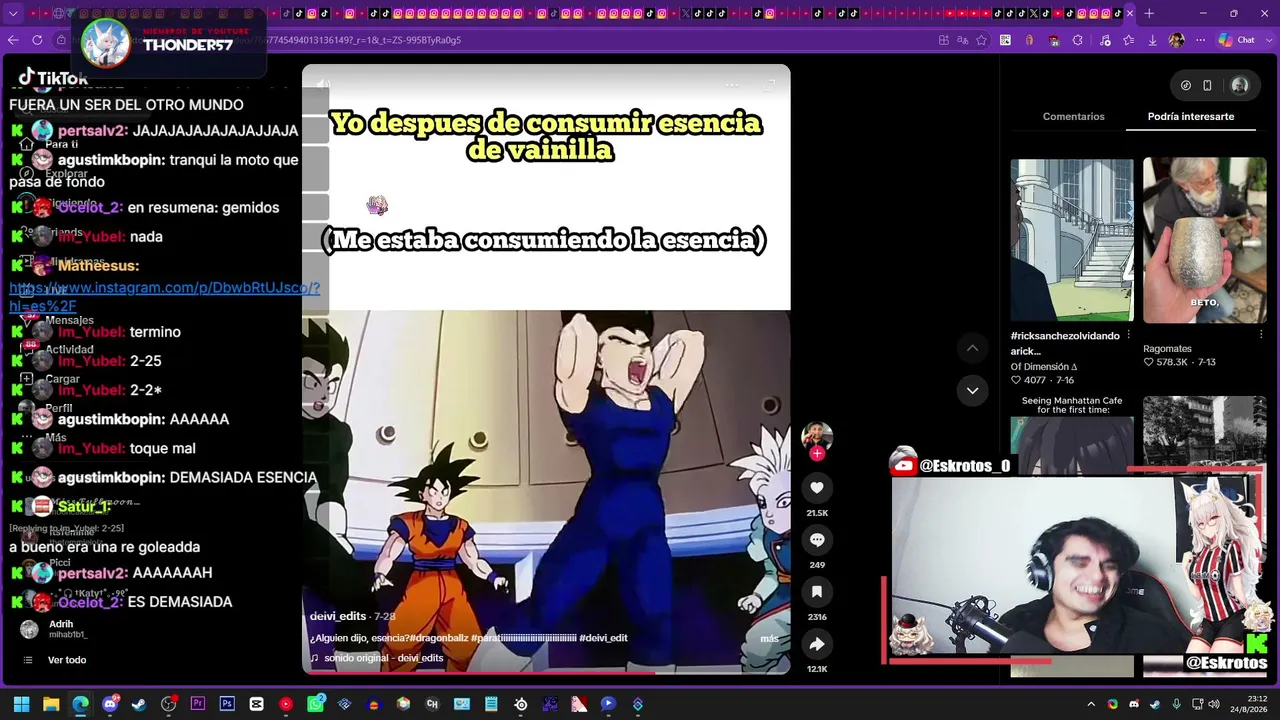
Task: Click the video progress bar
Action: (x=546, y=673)
